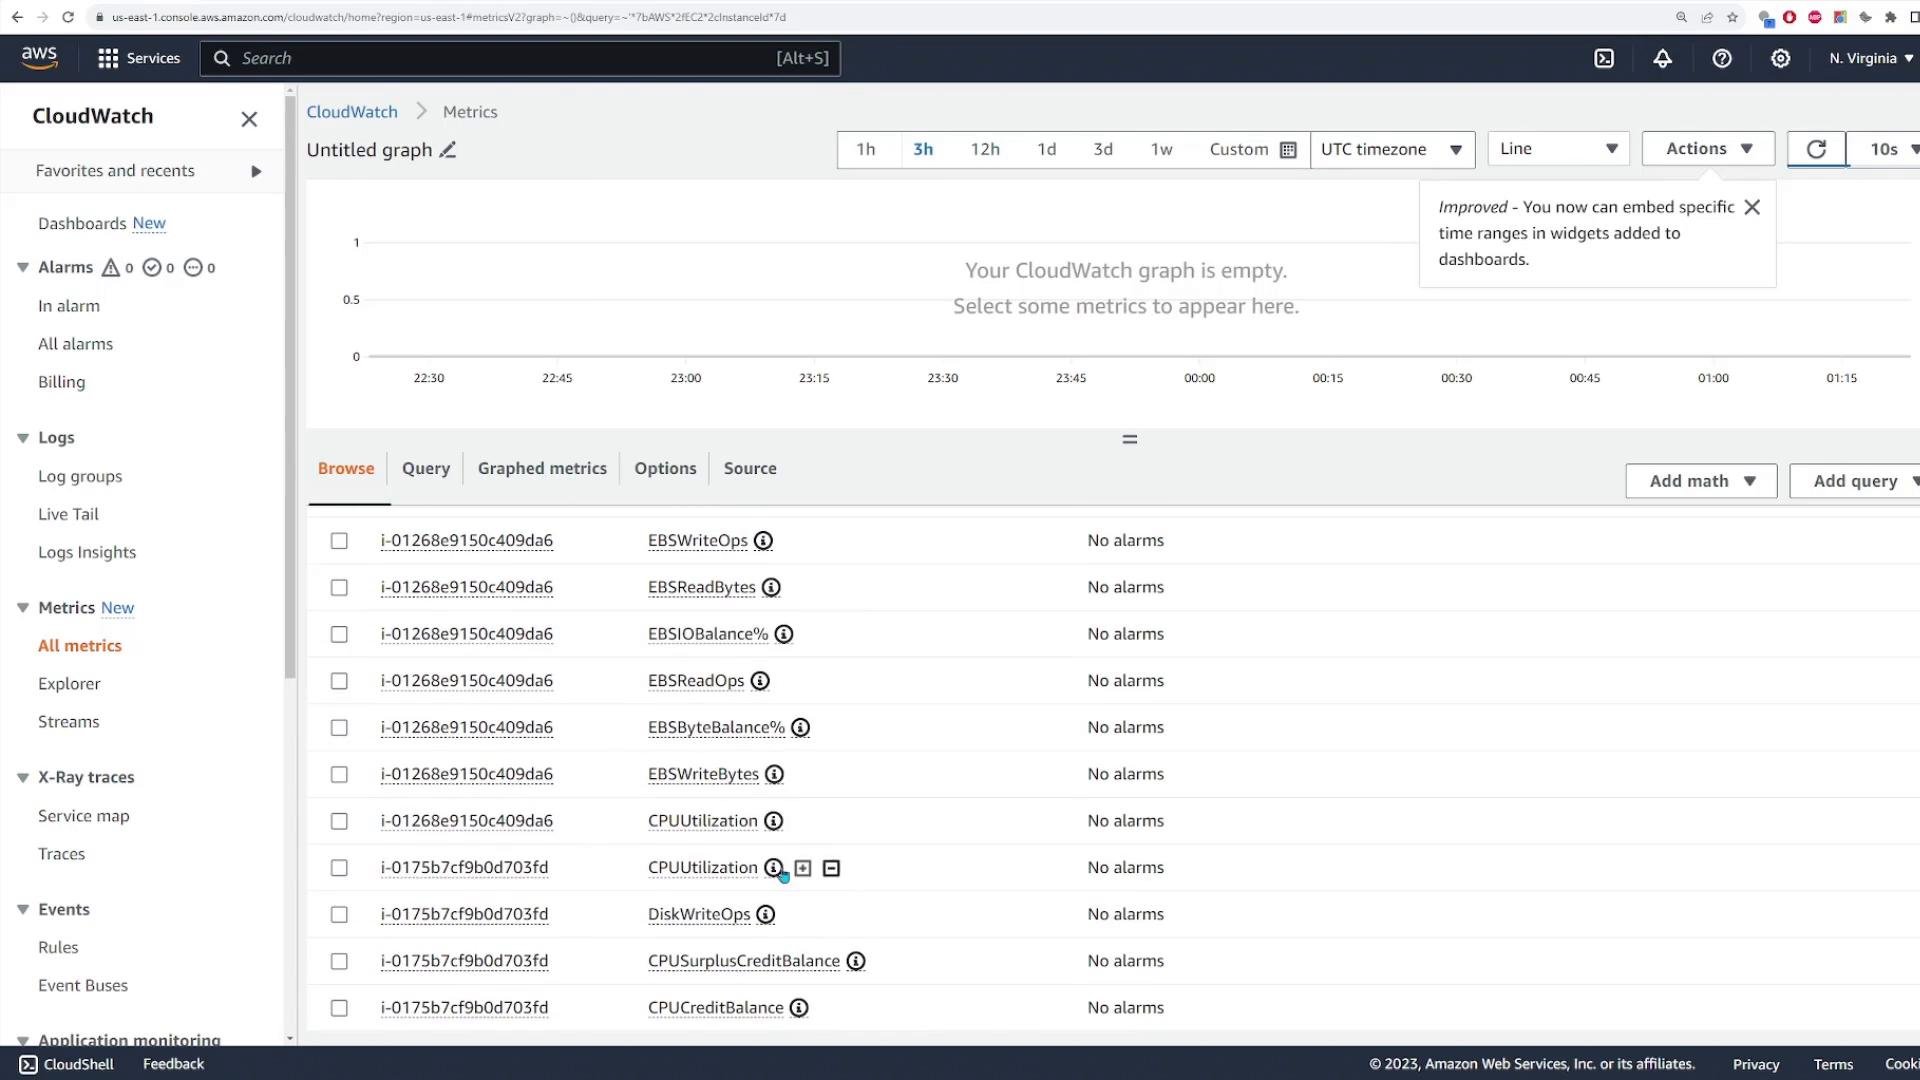This screenshot has width=1920, height=1080.
Task: Check the EBSReadOps row checkbox
Action: point(339,681)
